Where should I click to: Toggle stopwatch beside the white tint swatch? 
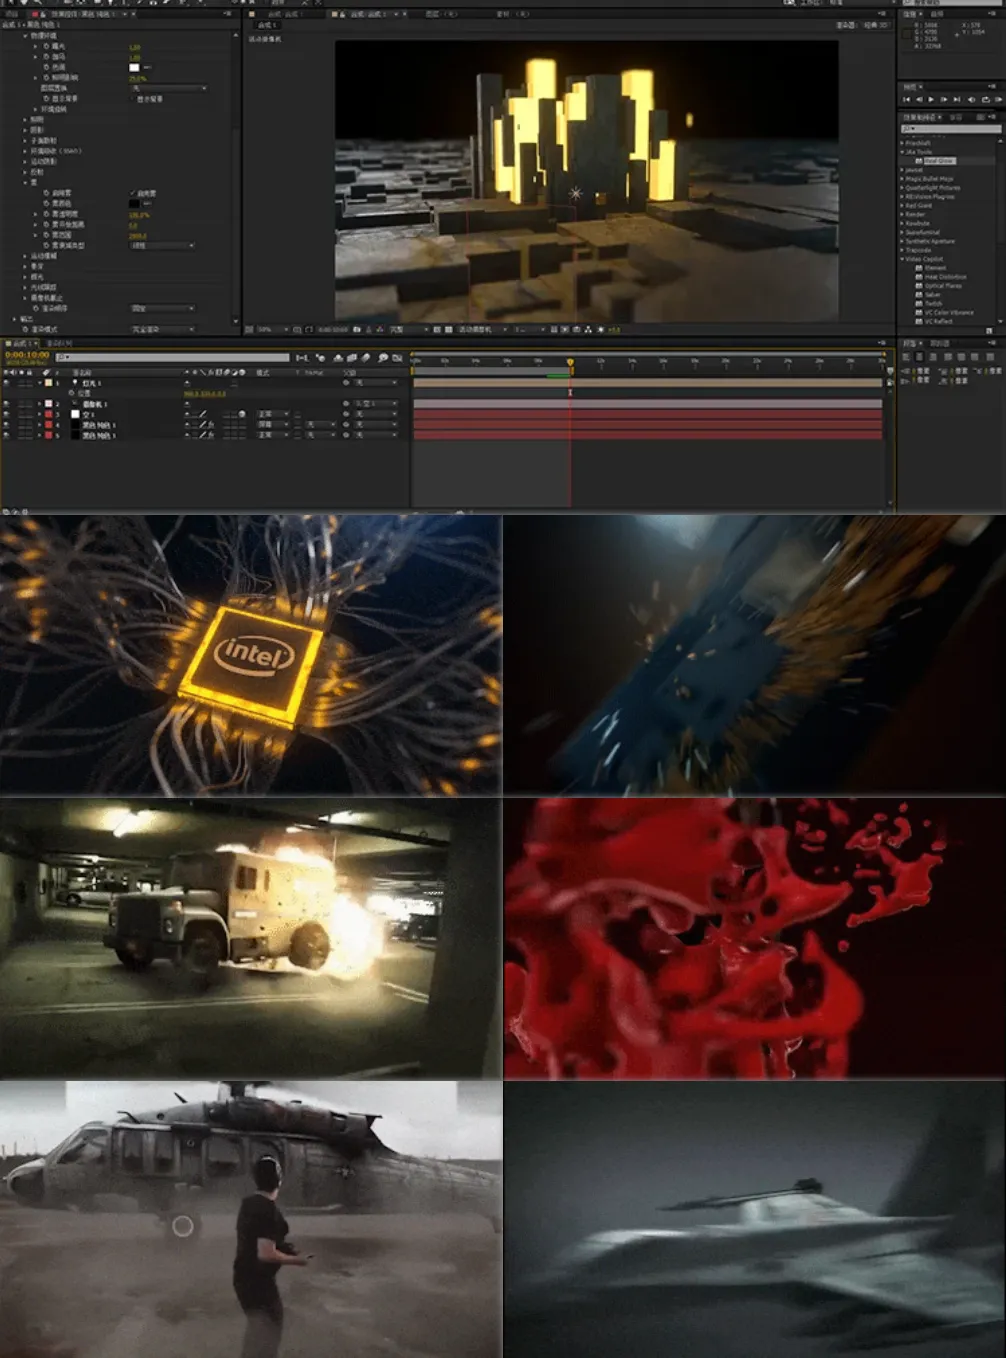46,67
